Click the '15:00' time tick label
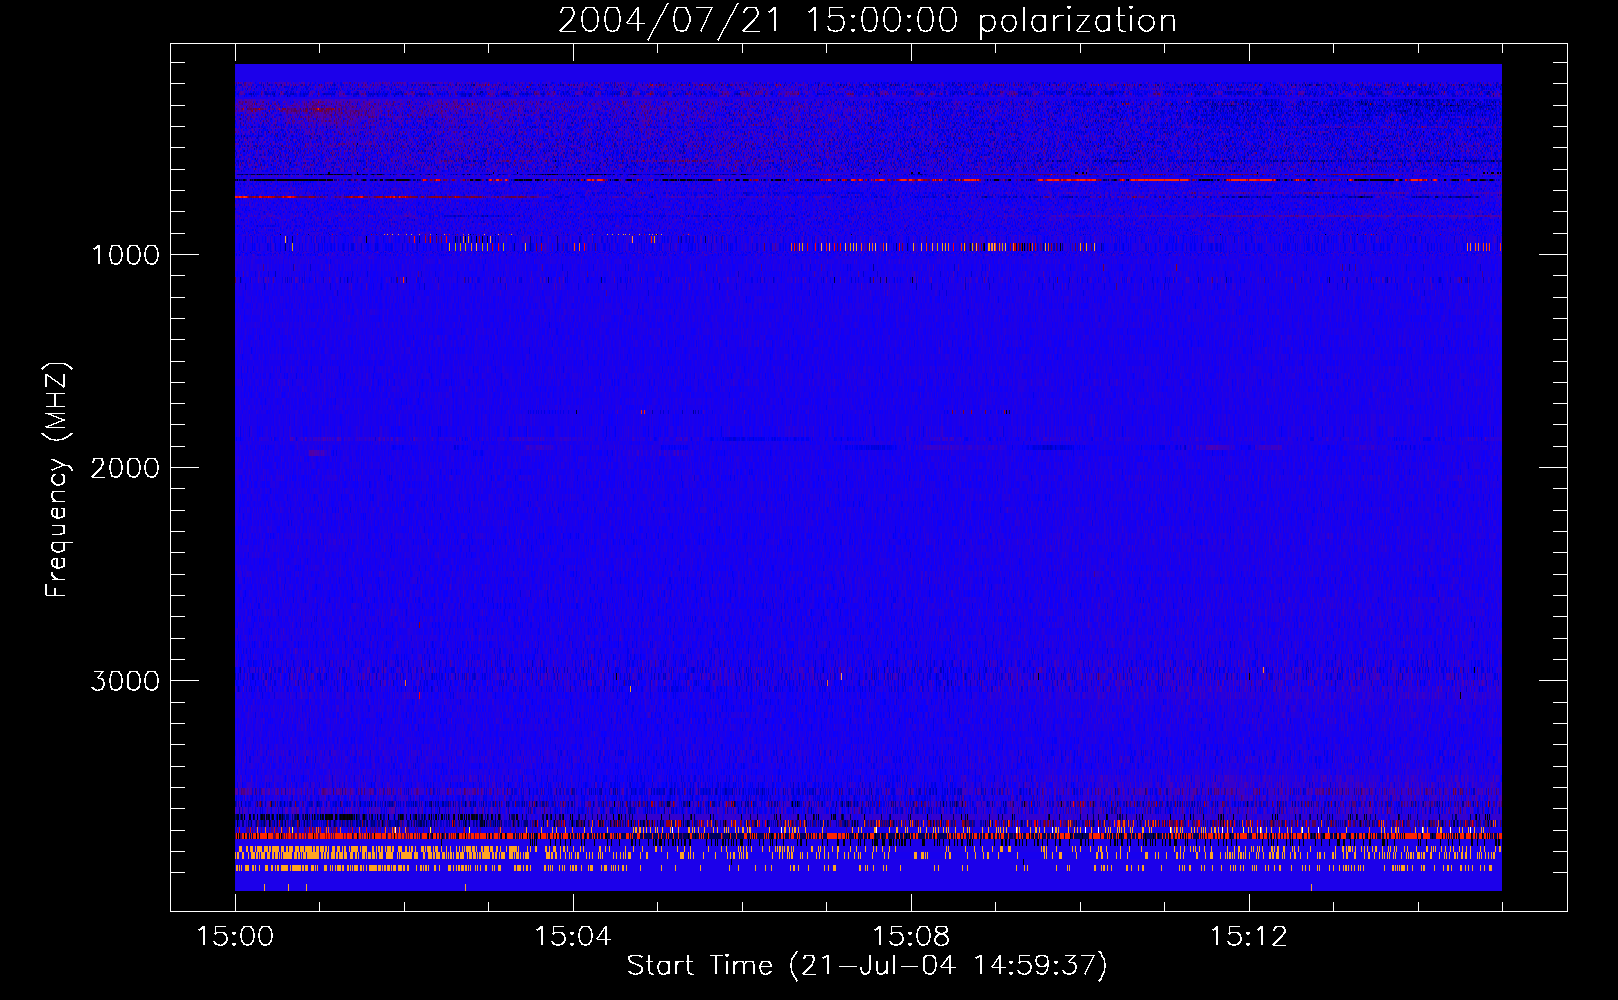 click(235, 936)
